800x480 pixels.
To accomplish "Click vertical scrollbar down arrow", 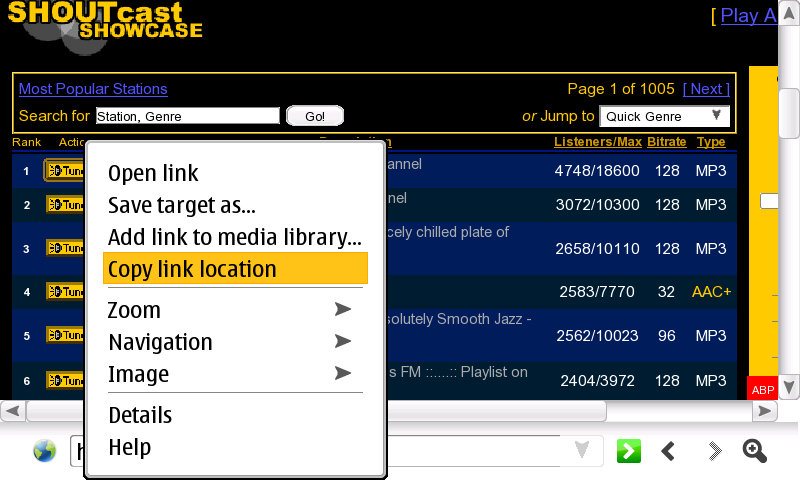I will 789,387.
